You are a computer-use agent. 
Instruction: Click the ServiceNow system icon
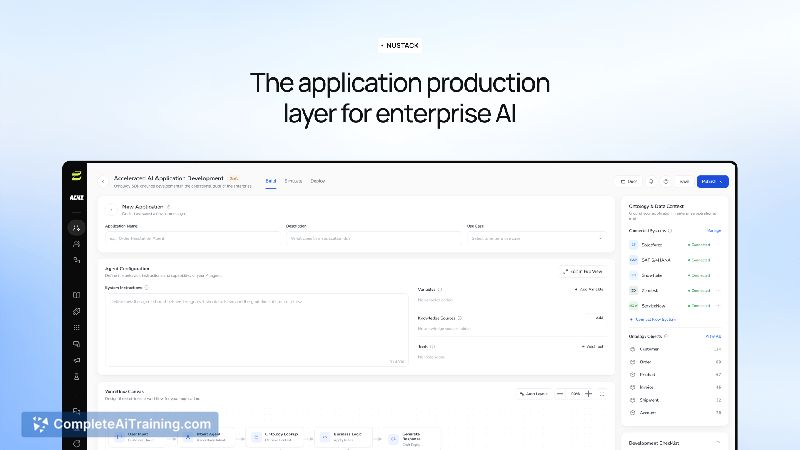pos(633,306)
